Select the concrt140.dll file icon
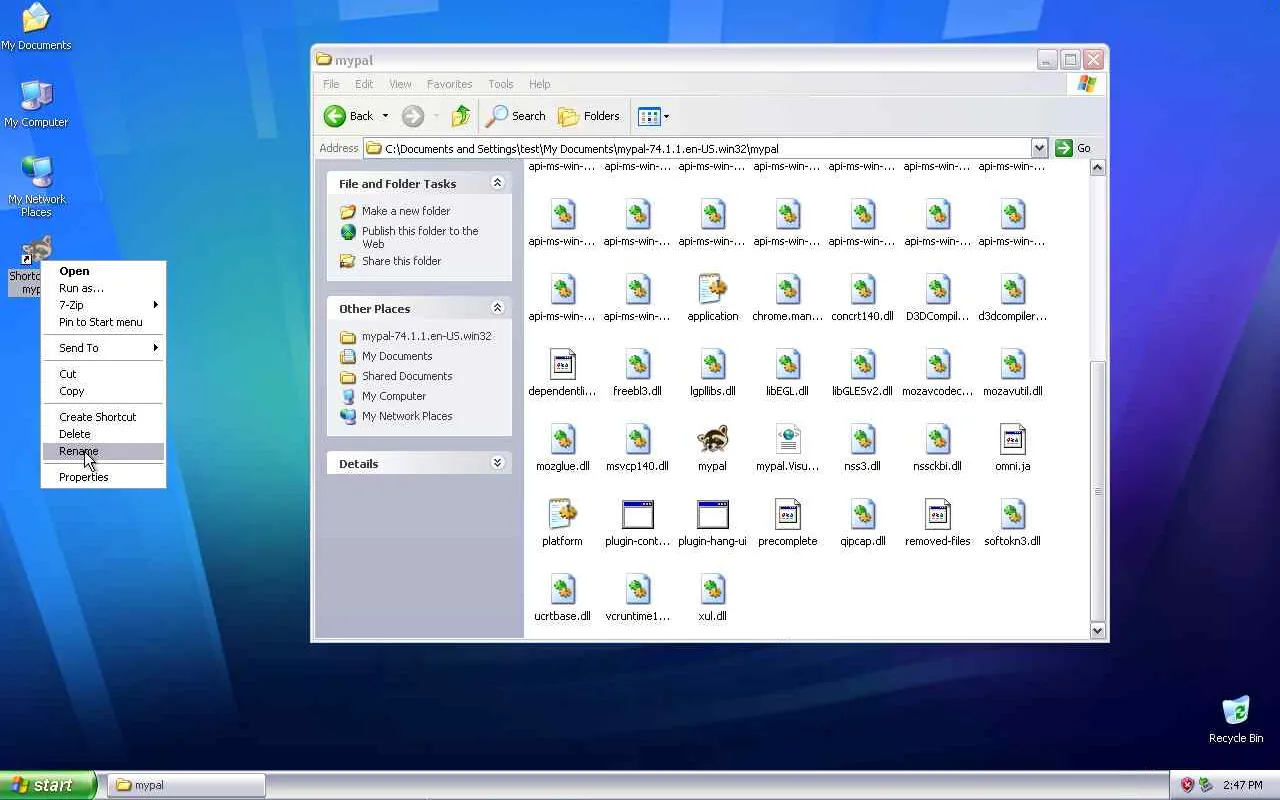Image resolution: width=1280 pixels, height=800 pixels. 862,290
